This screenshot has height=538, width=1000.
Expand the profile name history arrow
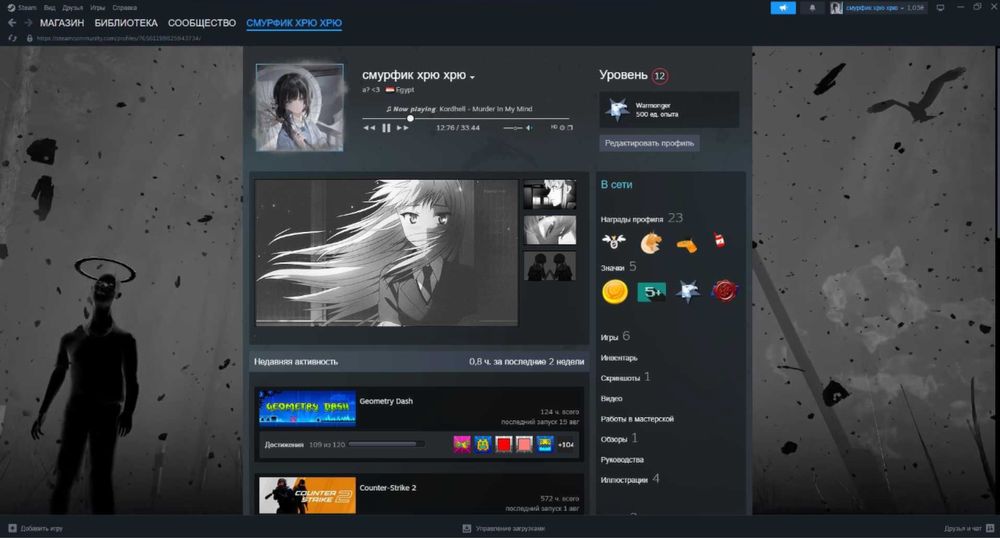coord(473,77)
